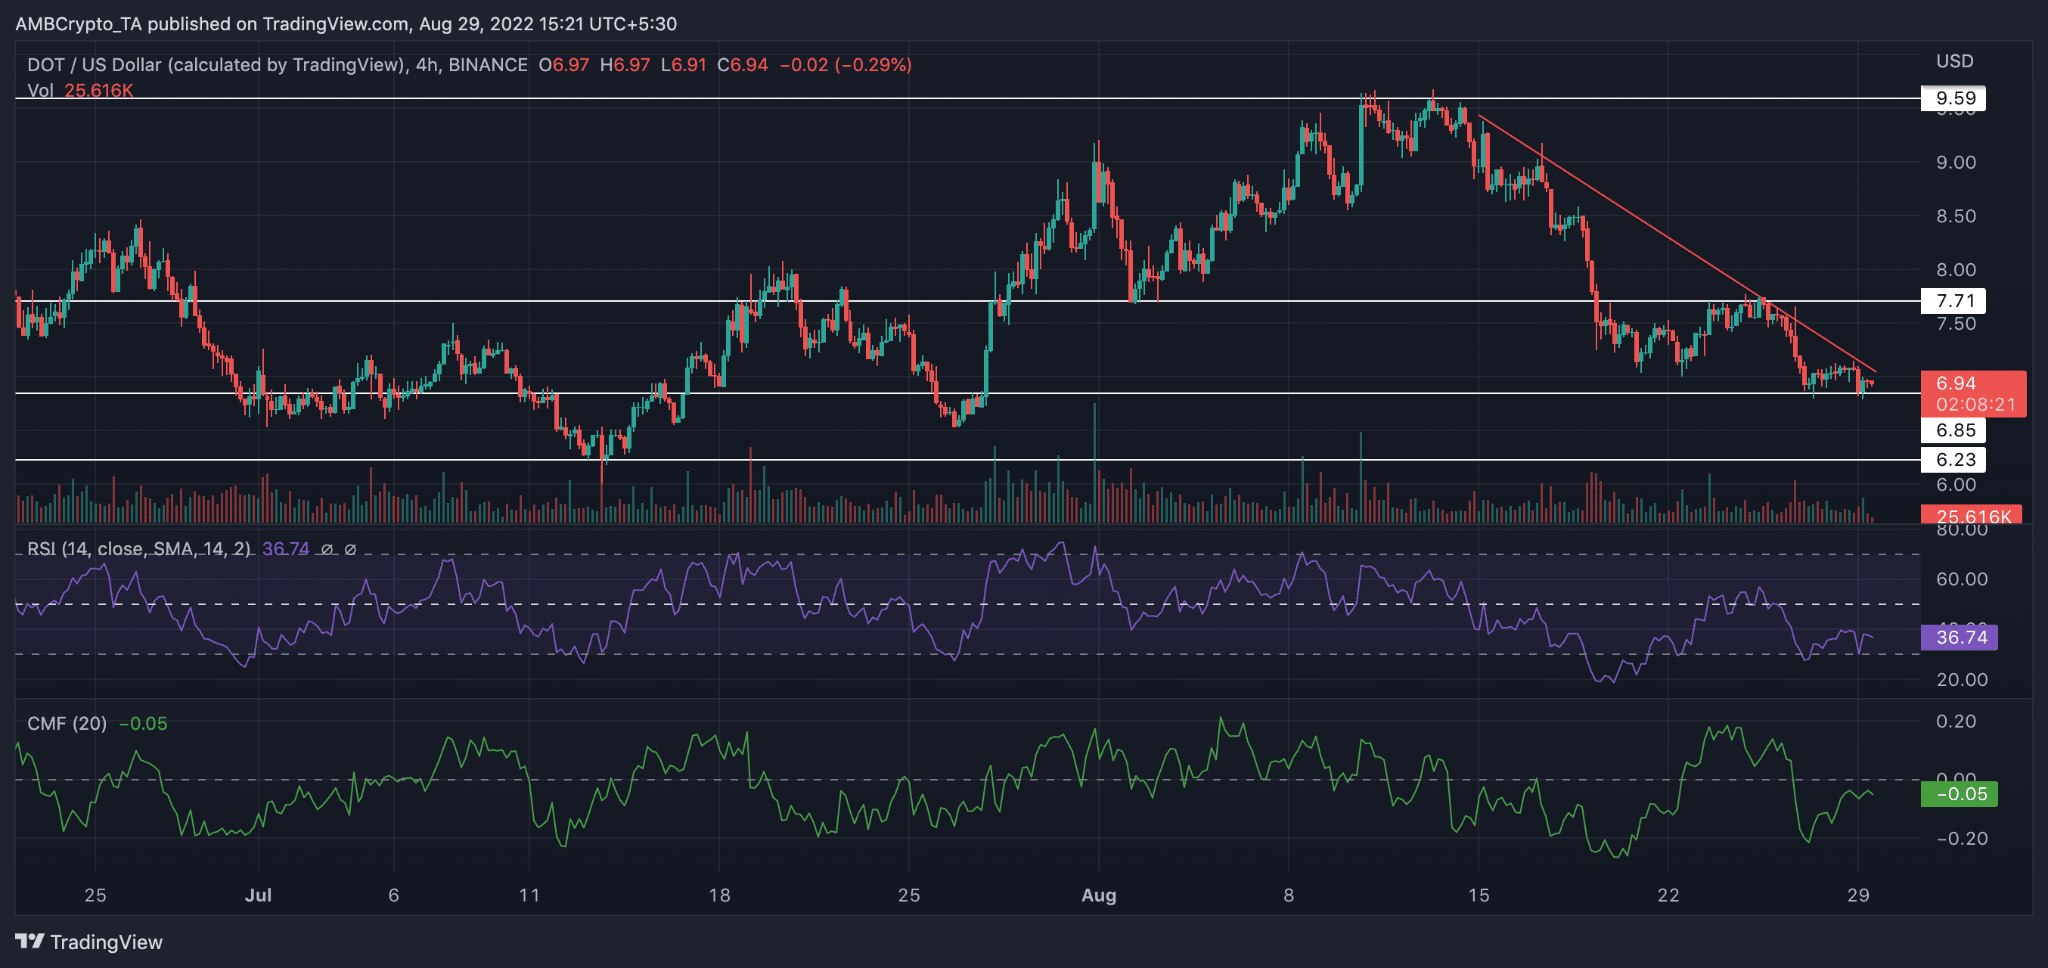Viewport: 2048px width, 968px height.
Task: Select the red descending trendline
Action: (1677, 244)
